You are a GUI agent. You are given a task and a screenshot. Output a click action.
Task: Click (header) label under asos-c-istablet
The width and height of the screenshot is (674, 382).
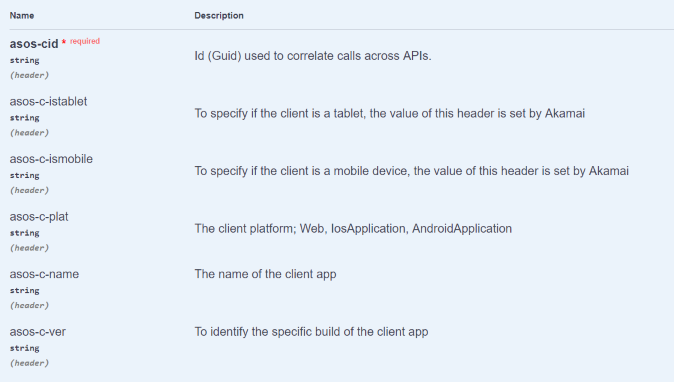point(29,133)
